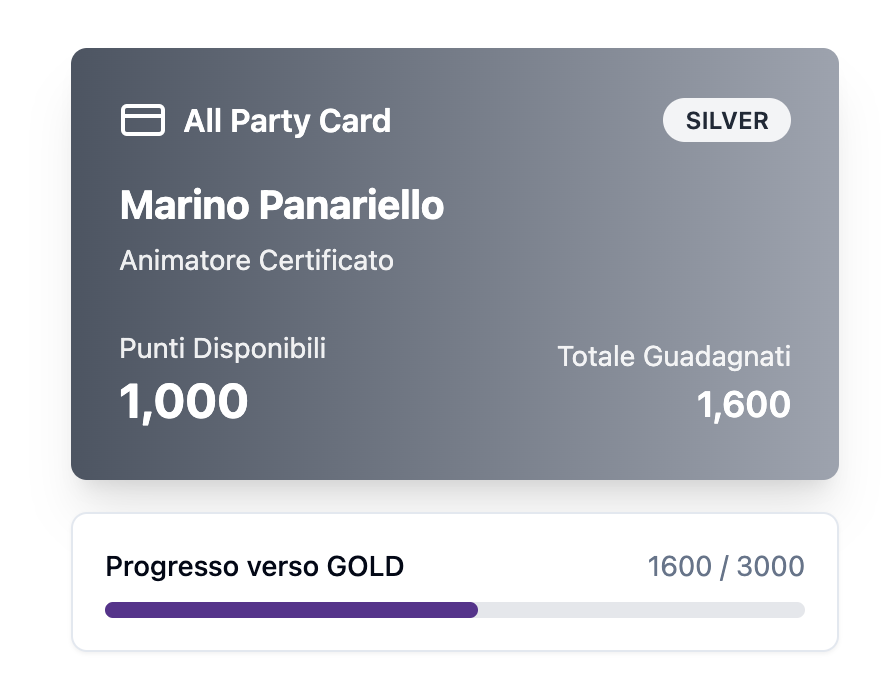Toggle visibility of Punti Disponibili
This screenshot has height=700, width=884.
pos(222,349)
